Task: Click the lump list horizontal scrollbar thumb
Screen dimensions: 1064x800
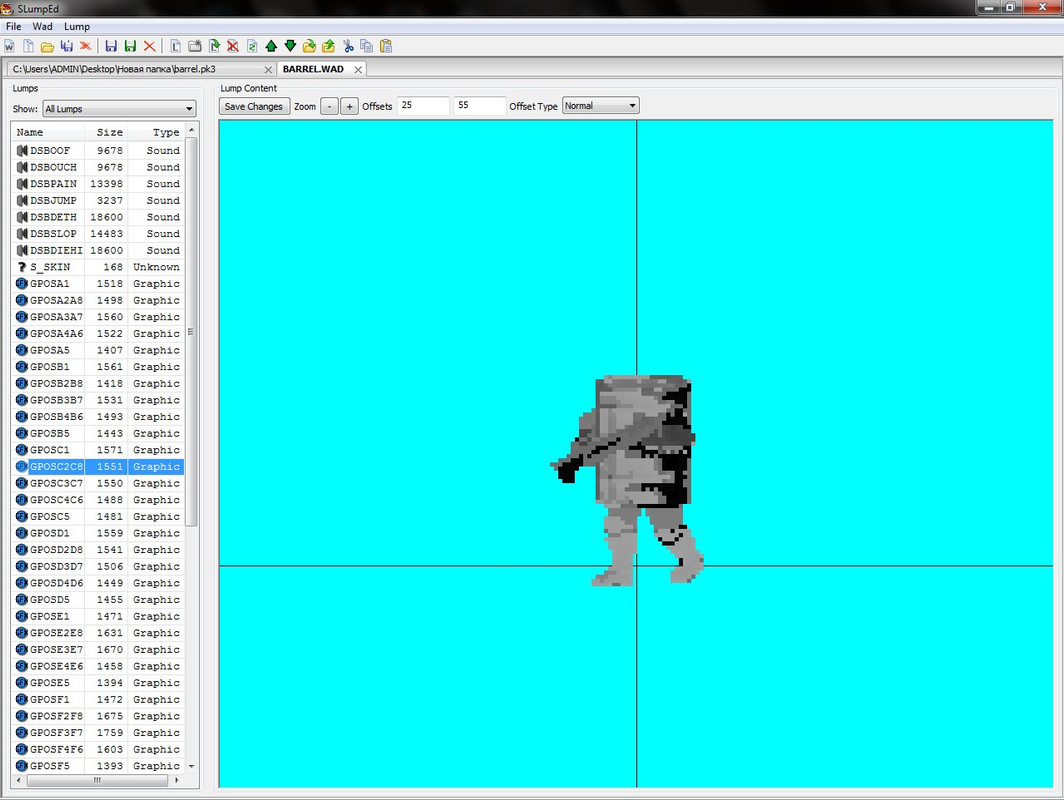Action: pyautogui.click(x=97, y=780)
